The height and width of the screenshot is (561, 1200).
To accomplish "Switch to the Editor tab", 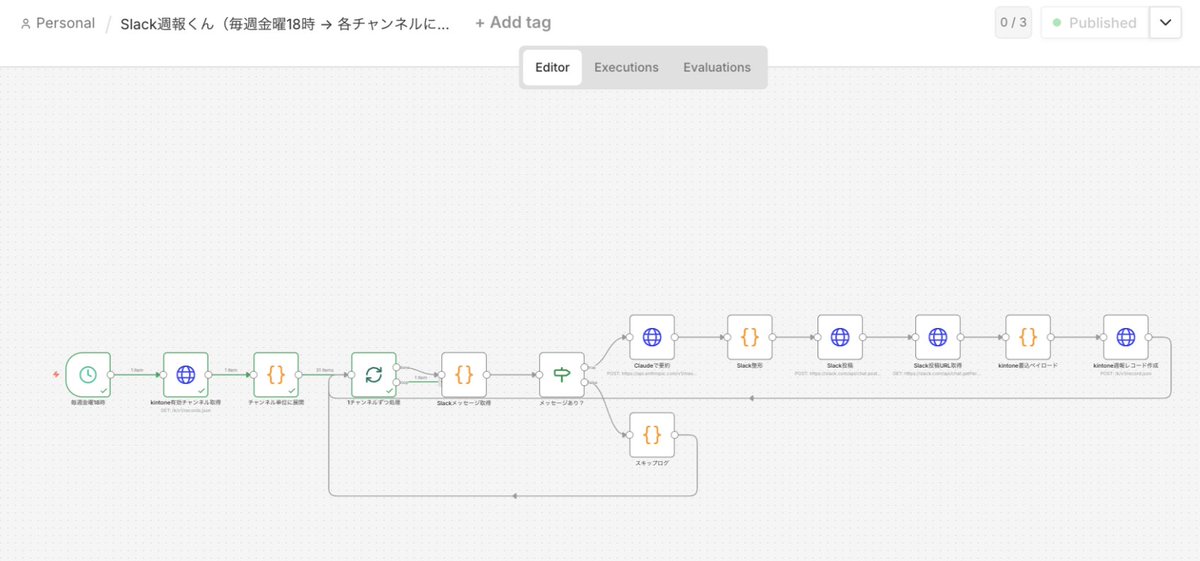I will coord(552,67).
